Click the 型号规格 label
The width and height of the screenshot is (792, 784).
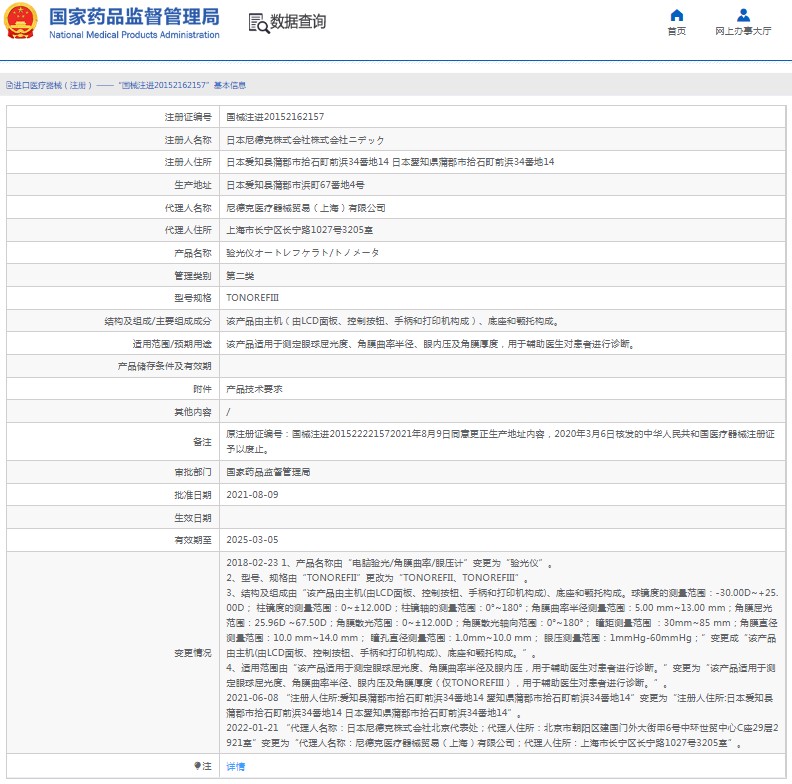tap(192, 298)
